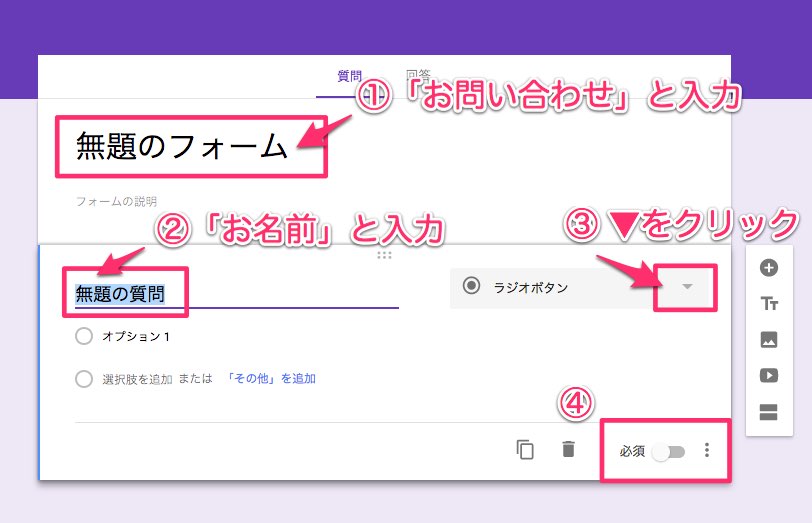Image resolution: width=812 pixels, height=523 pixels.
Task: Click the radio circle beside 選択肢を追加
Action: point(83,379)
